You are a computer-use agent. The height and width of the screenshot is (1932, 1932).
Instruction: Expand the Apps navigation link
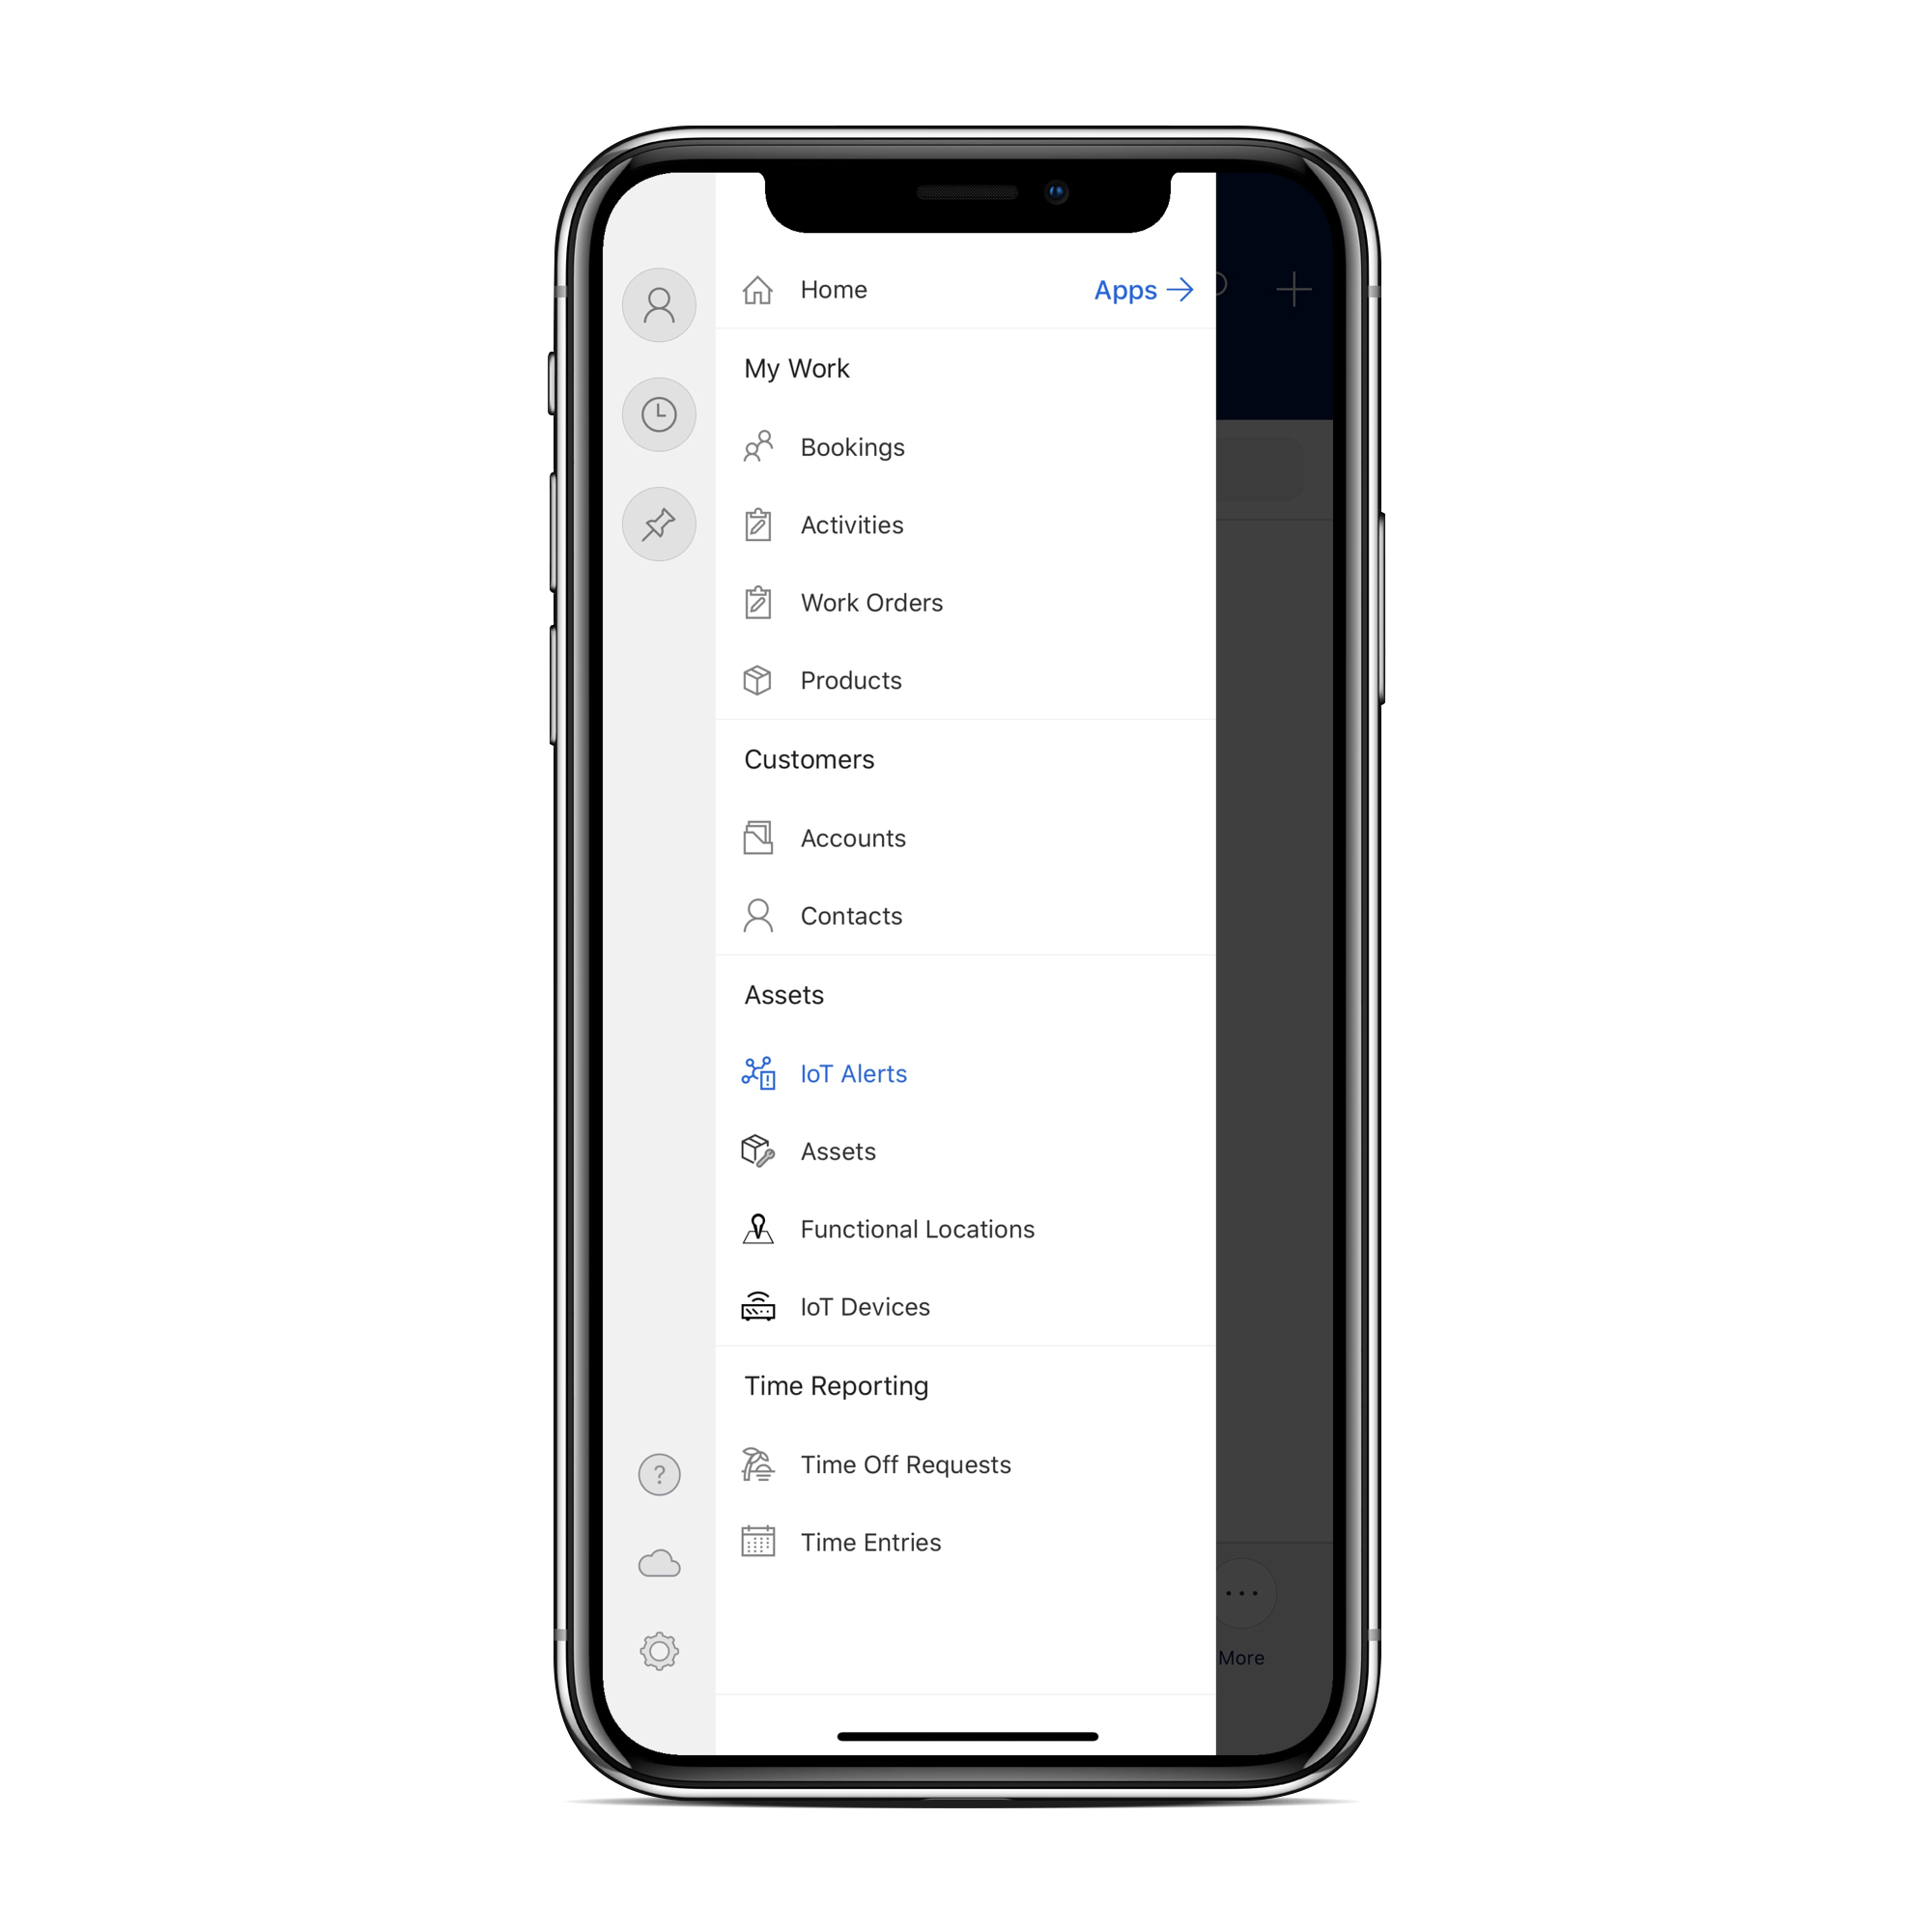click(x=1141, y=289)
